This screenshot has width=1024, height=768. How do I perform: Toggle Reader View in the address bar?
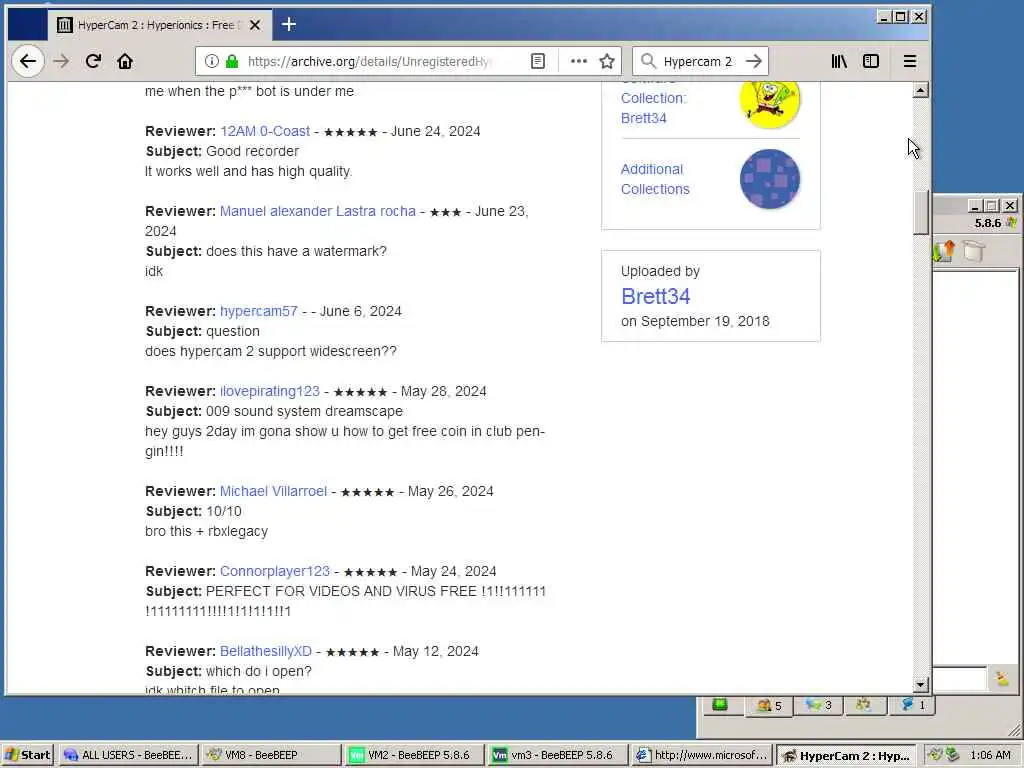537,61
